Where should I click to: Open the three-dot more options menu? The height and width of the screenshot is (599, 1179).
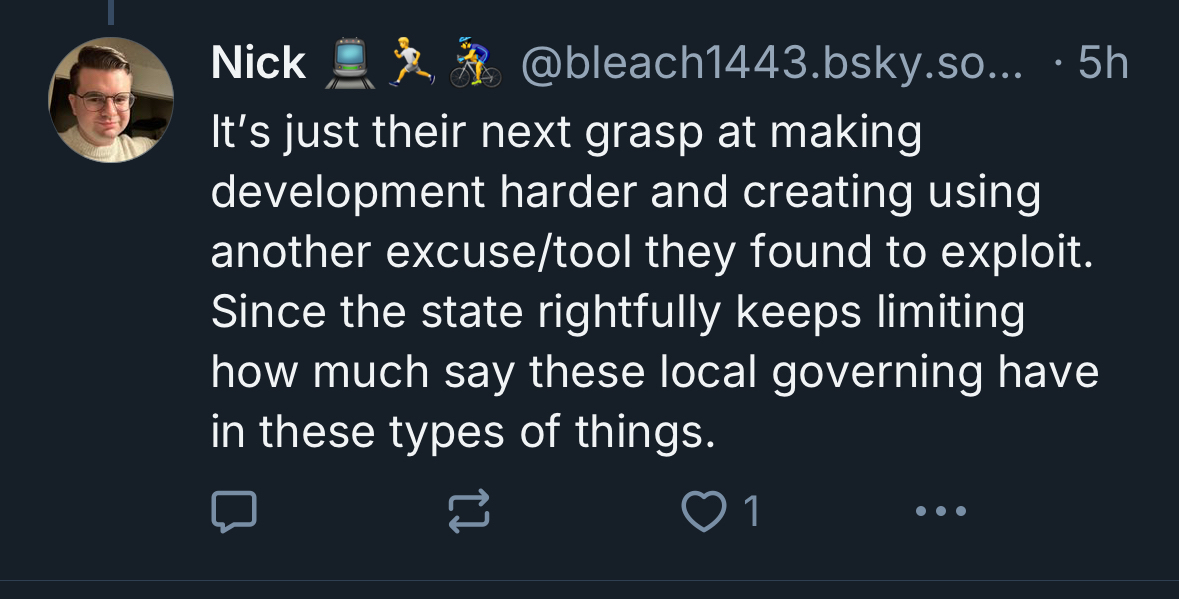pos(941,512)
